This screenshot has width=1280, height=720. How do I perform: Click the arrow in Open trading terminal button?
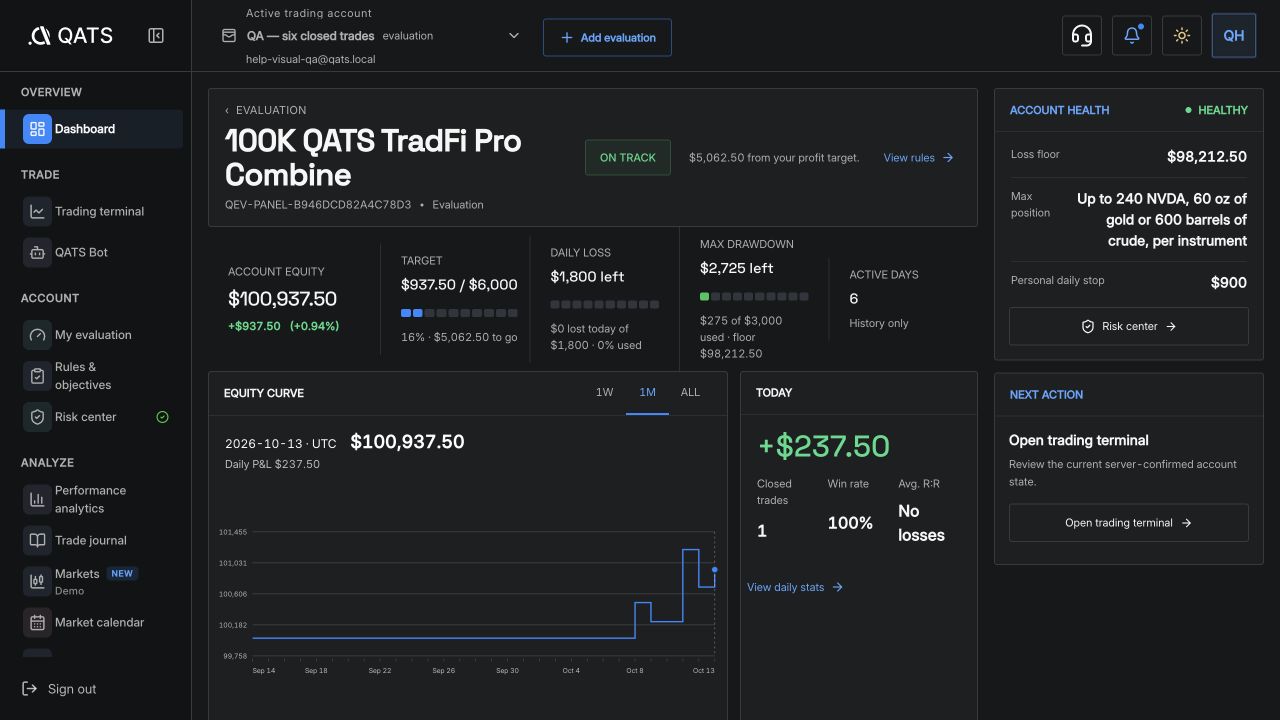(1187, 523)
